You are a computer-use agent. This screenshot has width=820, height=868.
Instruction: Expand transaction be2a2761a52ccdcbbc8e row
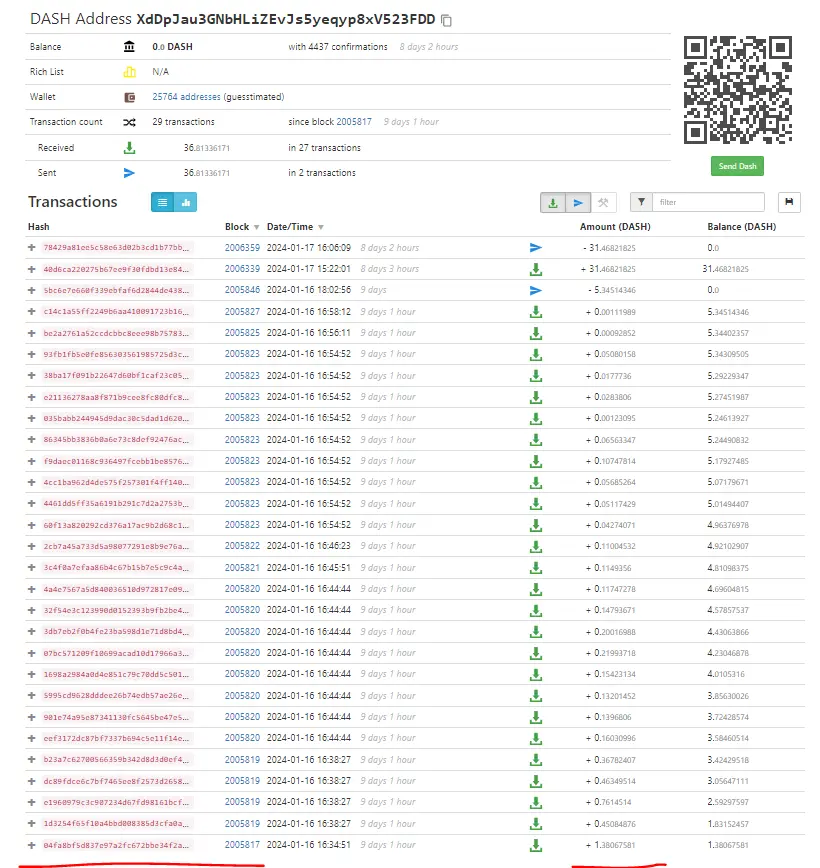pyautogui.click(x=32, y=333)
